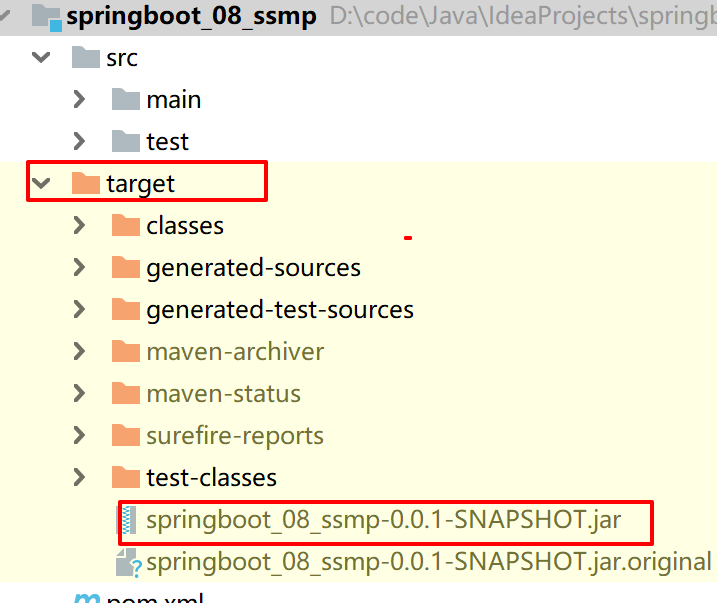The image size is (717, 603).
Task: Expand the test-classes folder arrow
Action: [x=80, y=478]
